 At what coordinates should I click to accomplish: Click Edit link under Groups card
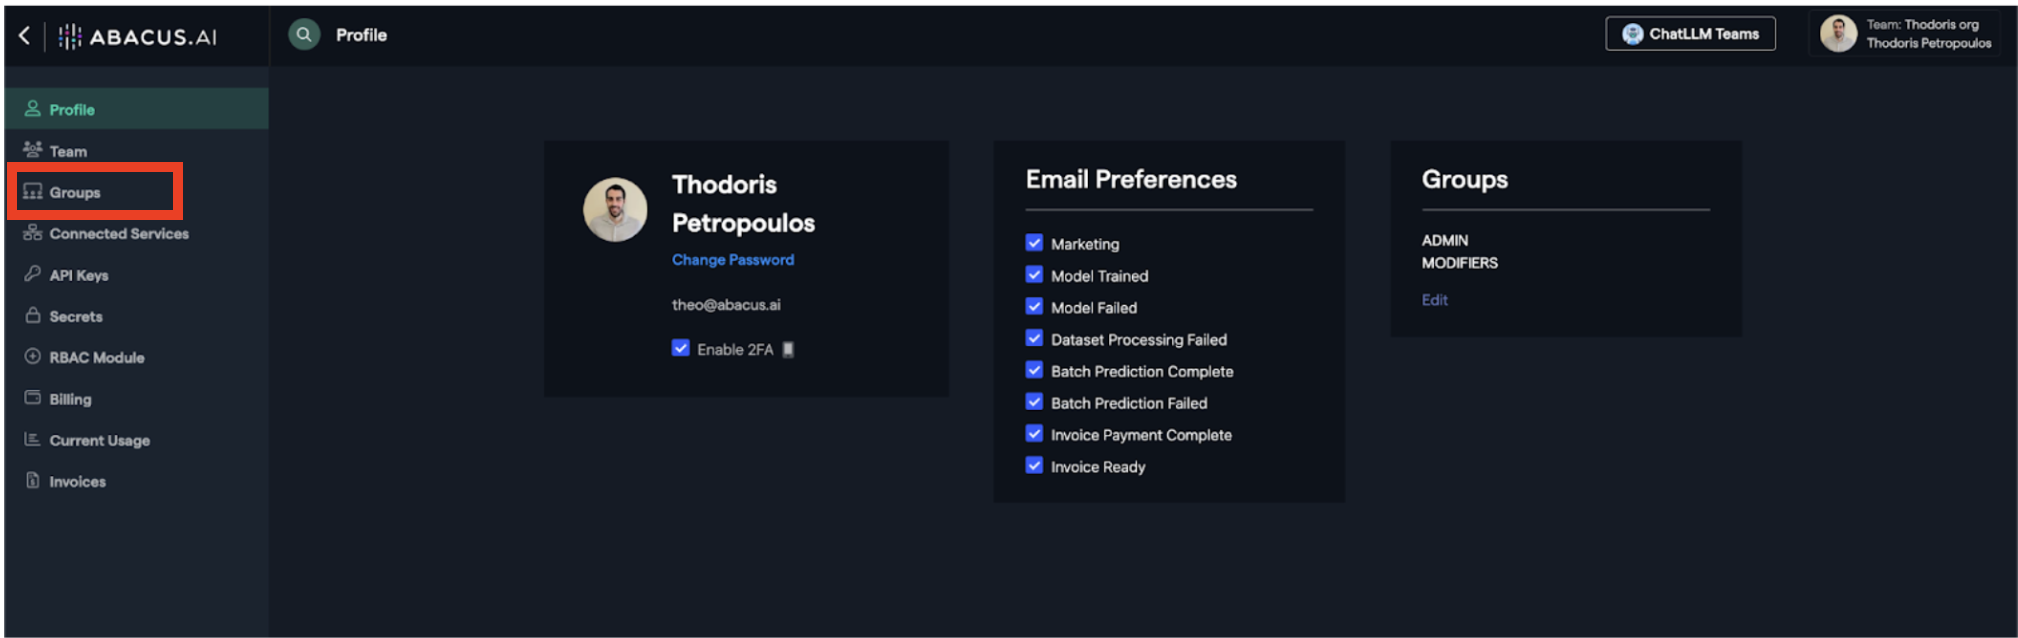pos(1434,300)
